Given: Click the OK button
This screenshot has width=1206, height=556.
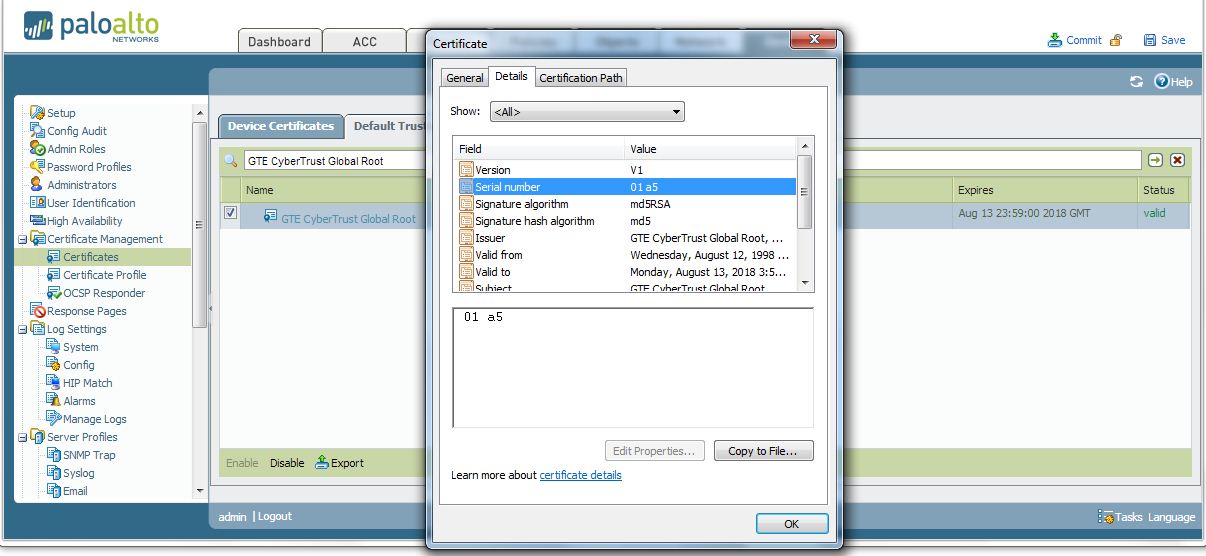Looking at the screenshot, I should click(x=791, y=524).
